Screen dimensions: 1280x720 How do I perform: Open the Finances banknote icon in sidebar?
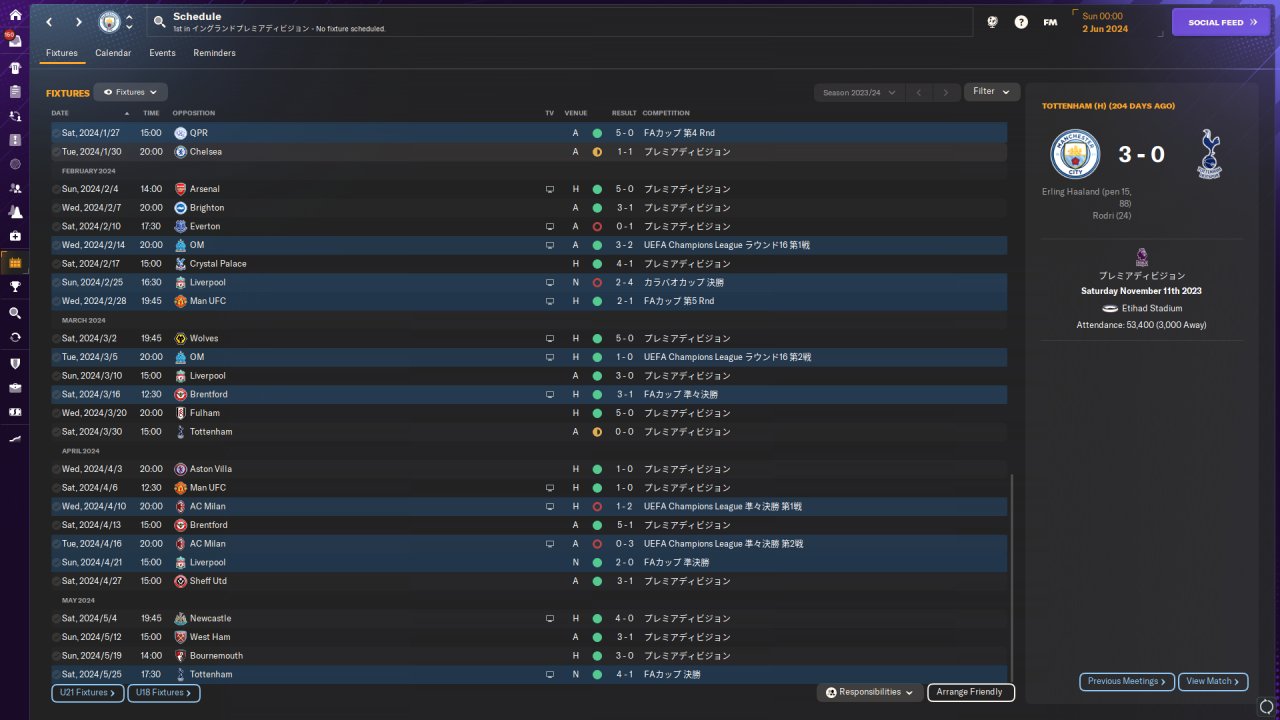coord(15,412)
